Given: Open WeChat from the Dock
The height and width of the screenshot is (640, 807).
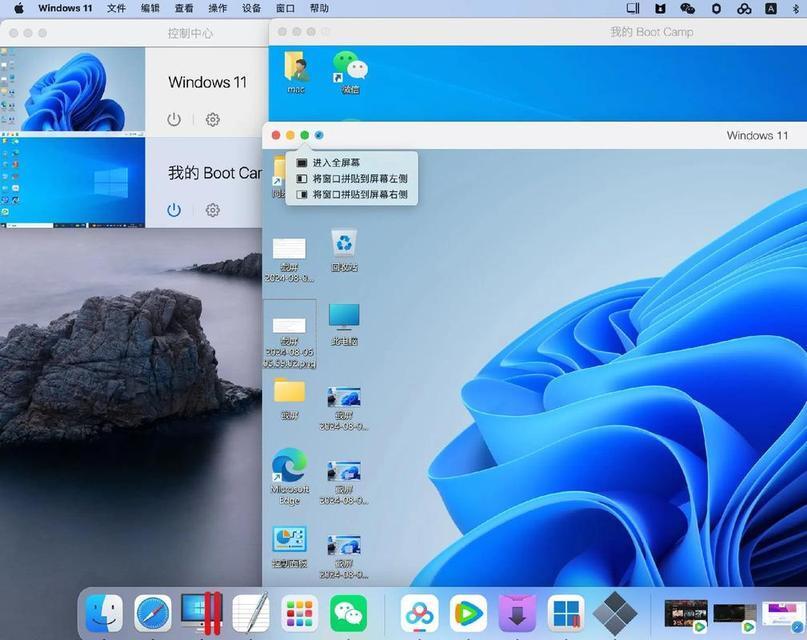Looking at the screenshot, I should point(348,612).
